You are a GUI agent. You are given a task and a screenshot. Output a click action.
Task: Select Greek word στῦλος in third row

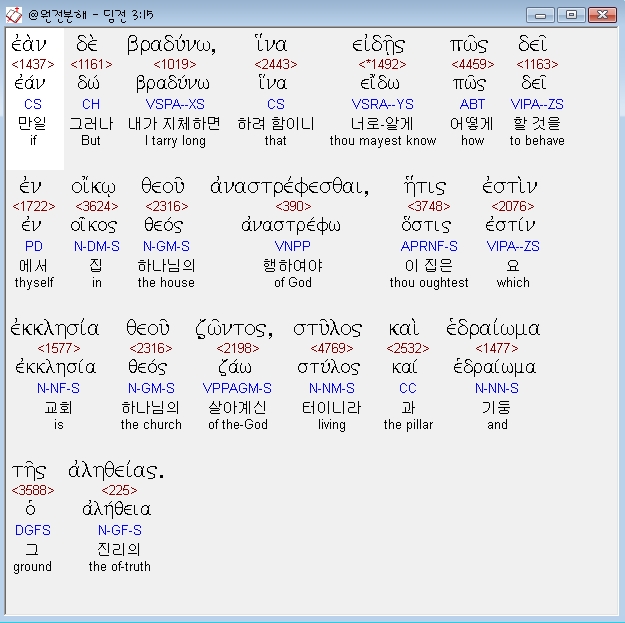[328, 329]
